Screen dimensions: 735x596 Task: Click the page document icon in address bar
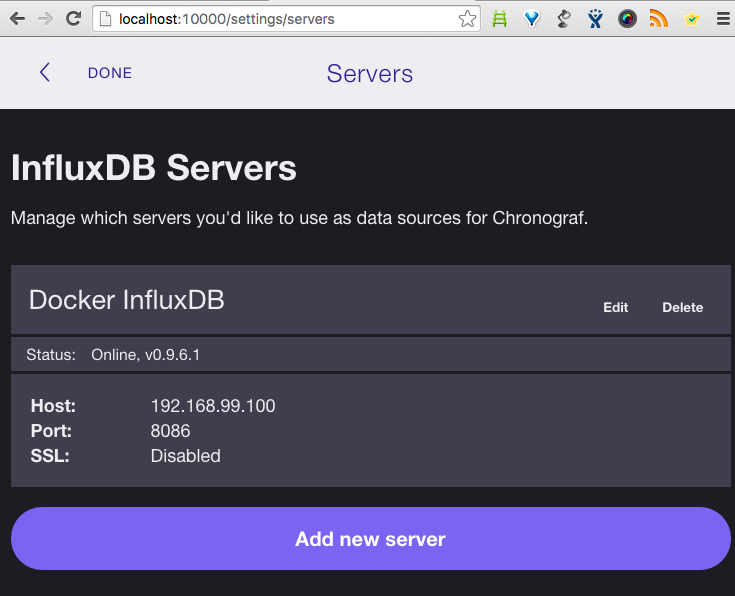(x=105, y=19)
